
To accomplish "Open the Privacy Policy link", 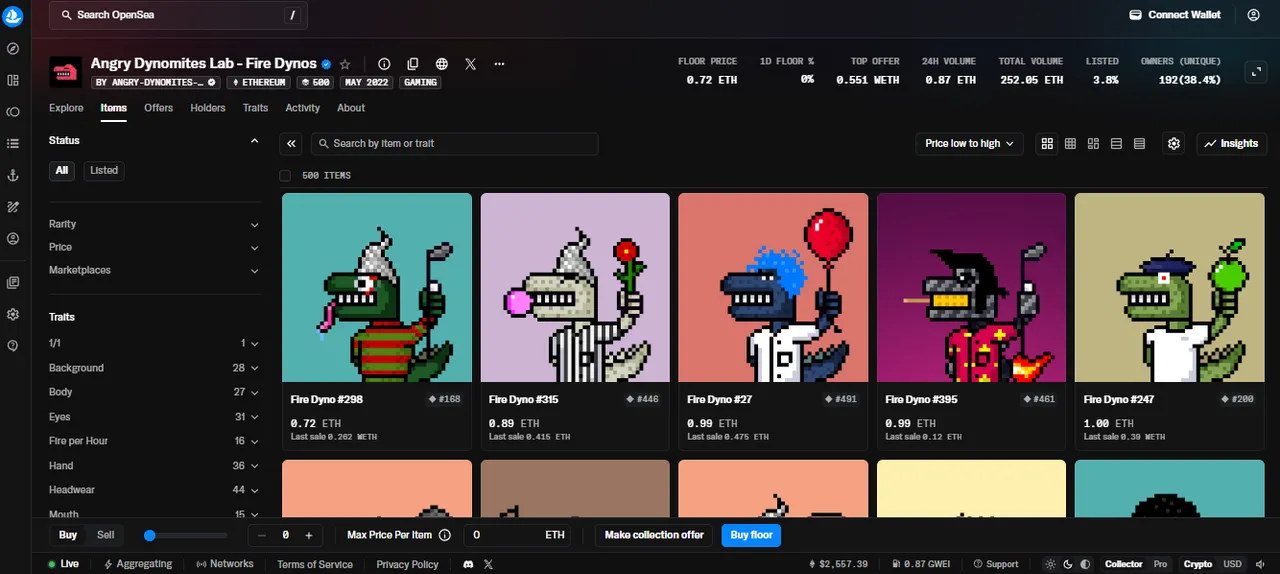I will [407, 564].
